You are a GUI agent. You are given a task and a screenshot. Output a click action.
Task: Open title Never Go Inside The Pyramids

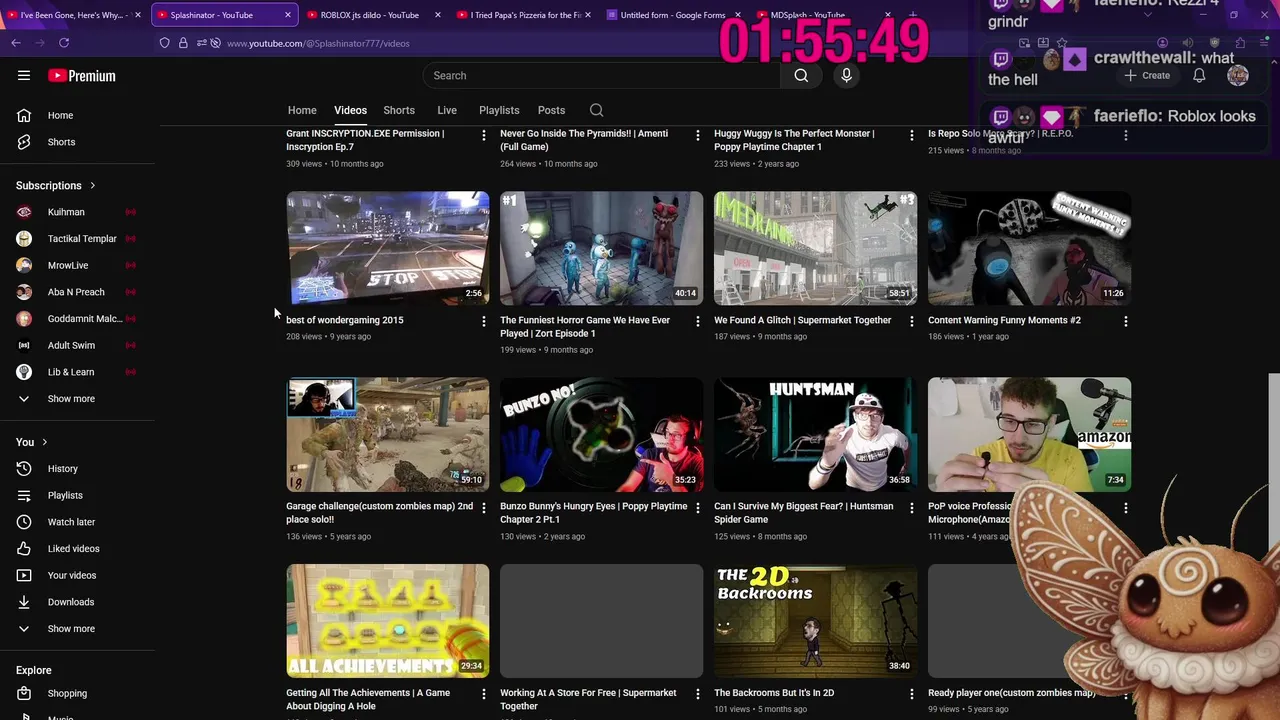click(x=584, y=140)
